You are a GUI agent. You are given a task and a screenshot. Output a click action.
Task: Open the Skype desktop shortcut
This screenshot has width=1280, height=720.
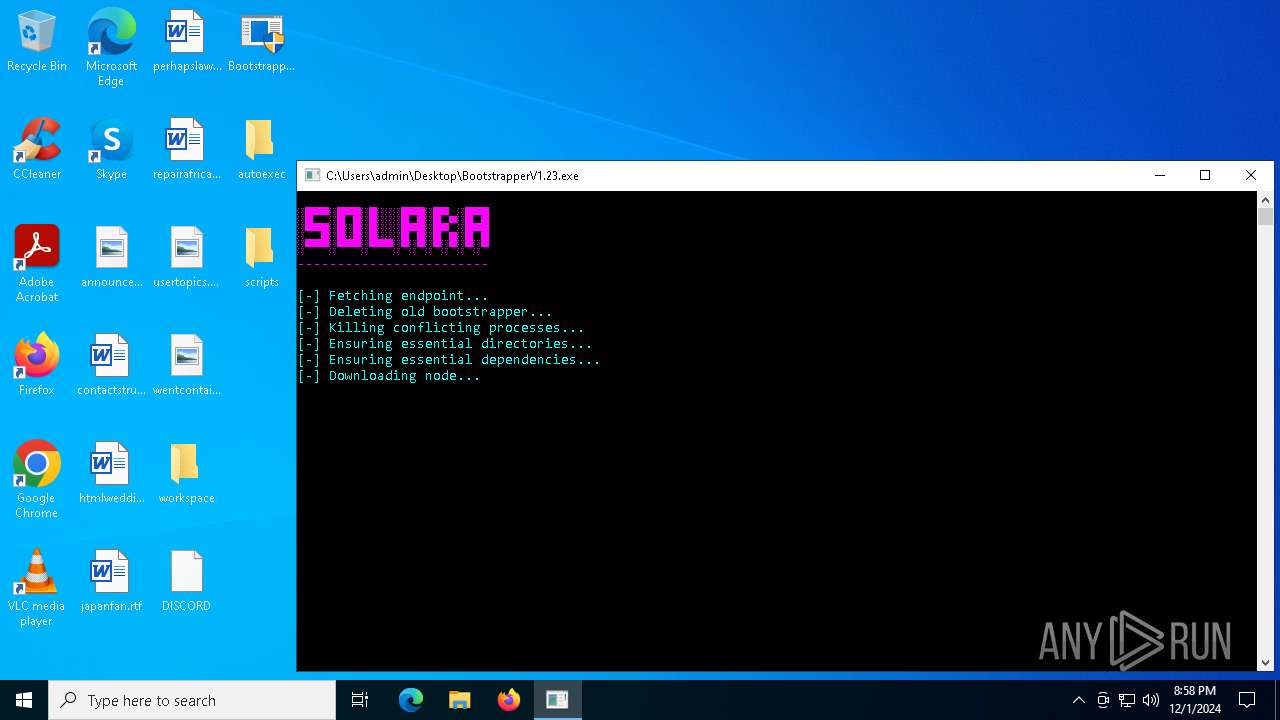pos(111,150)
